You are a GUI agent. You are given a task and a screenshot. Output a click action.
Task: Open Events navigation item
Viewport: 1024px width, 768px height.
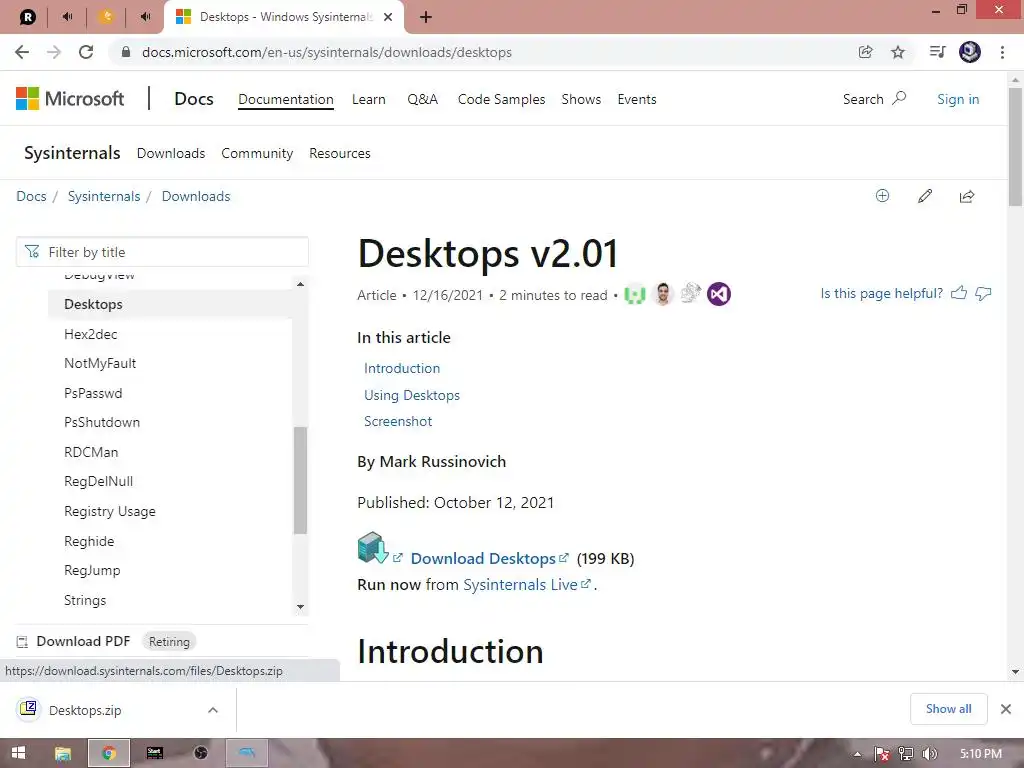(x=637, y=99)
